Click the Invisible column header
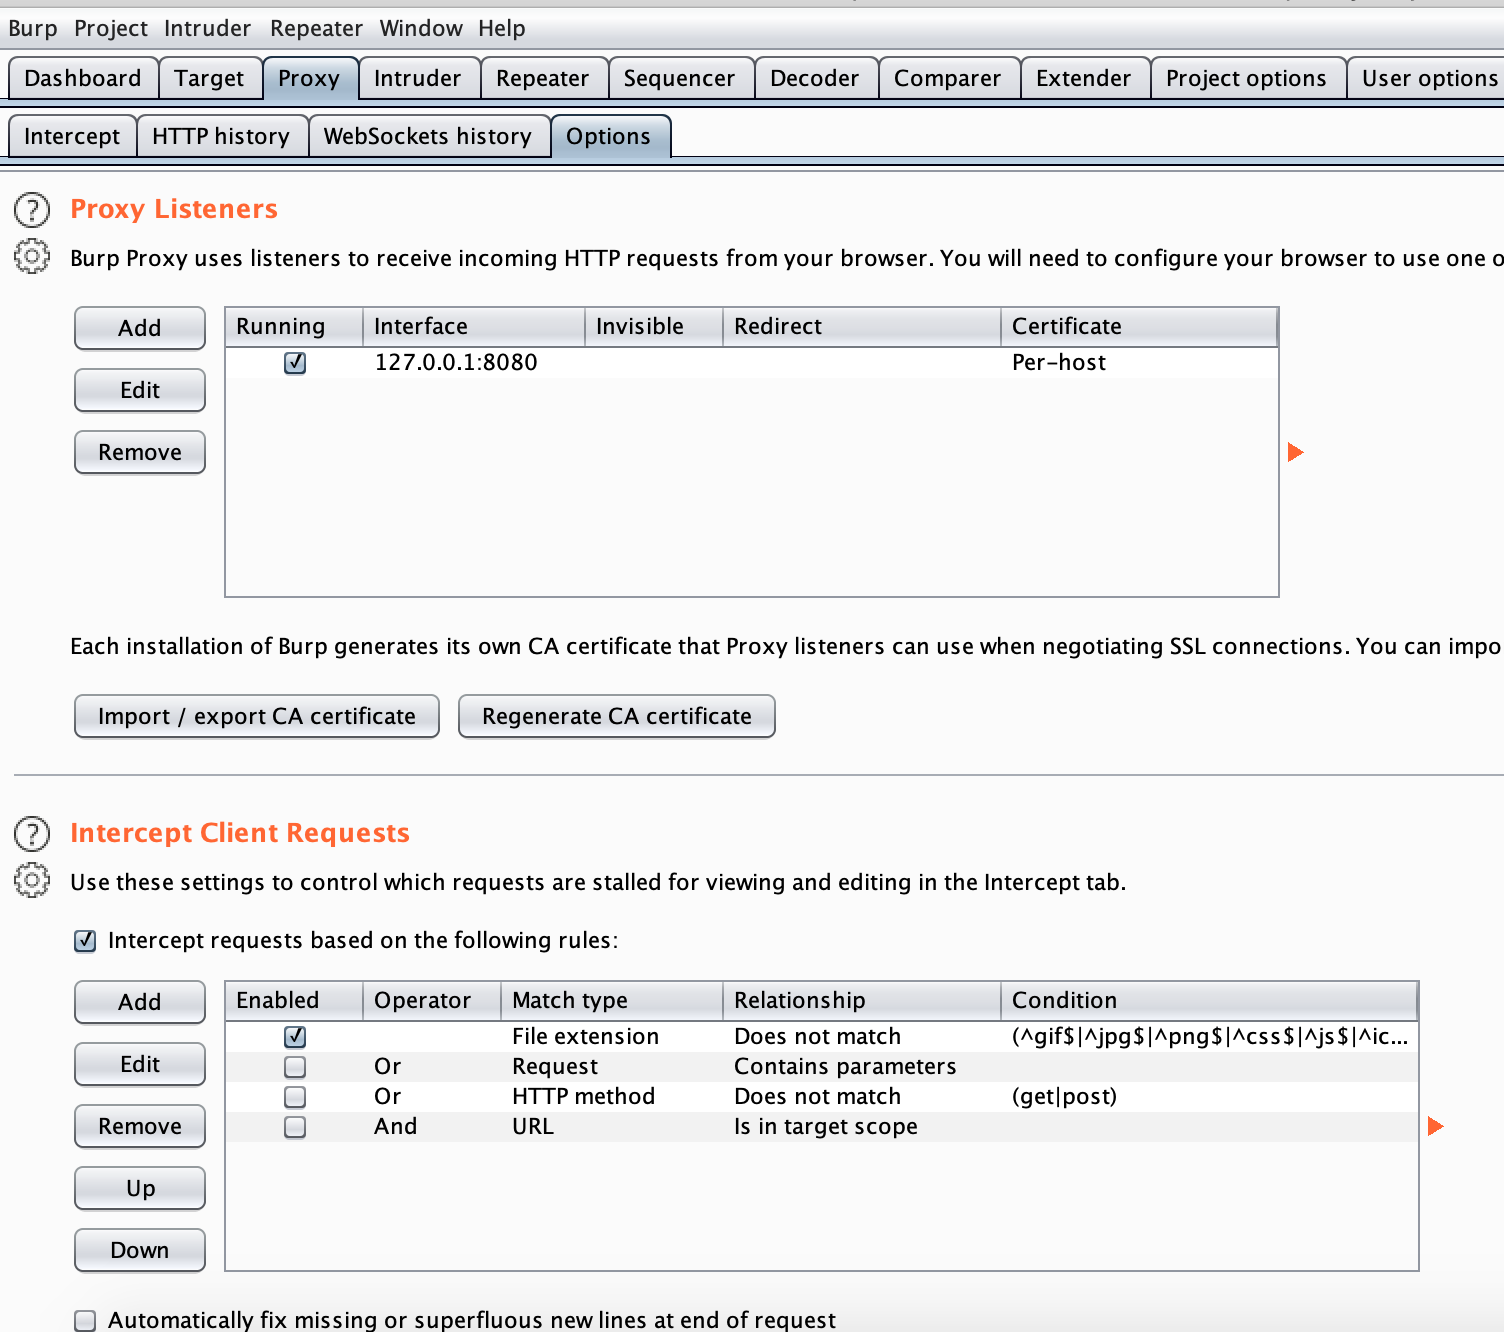The width and height of the screenshot is (1504, 1332). coord(654,327)
